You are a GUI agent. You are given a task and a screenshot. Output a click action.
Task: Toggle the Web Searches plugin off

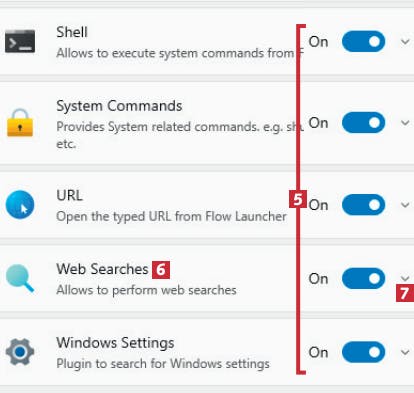(x=363, y=278)
